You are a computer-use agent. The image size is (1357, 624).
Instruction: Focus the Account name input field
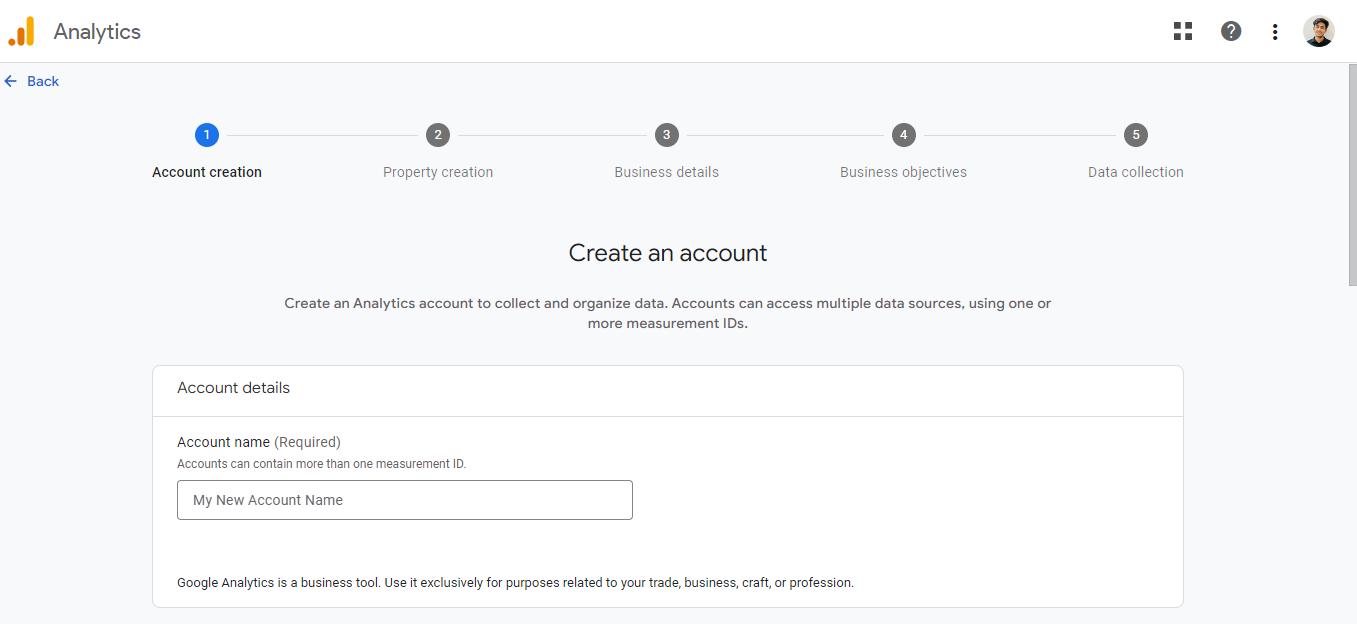(405, 500)
